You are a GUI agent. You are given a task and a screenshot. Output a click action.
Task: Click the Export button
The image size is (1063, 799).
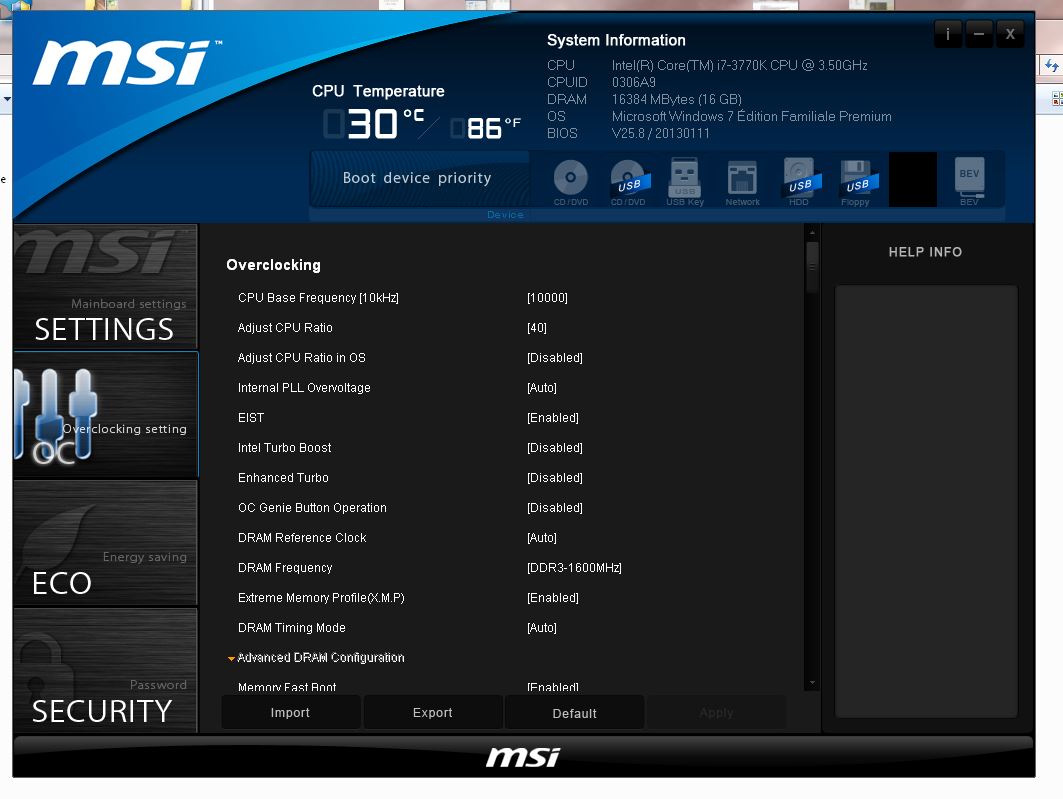pyautogui.click(x=433, y=712)
